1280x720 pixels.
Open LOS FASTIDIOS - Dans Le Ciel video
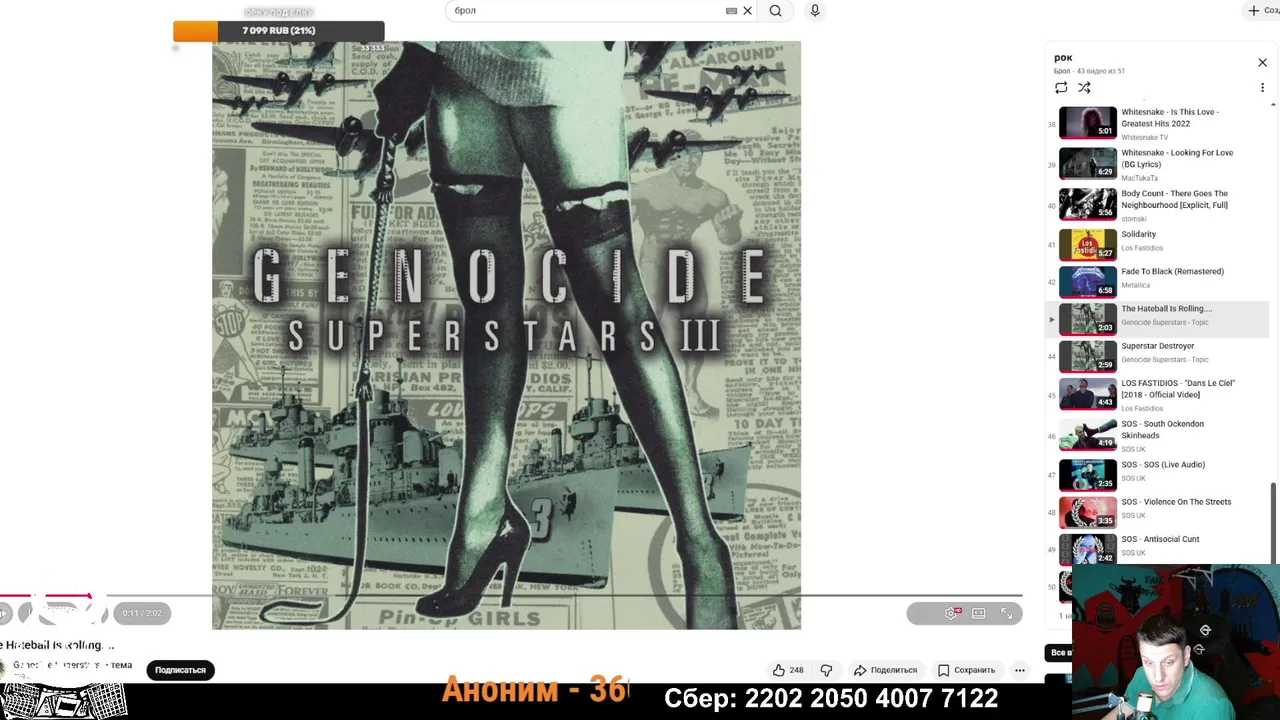click(1157, 394)
